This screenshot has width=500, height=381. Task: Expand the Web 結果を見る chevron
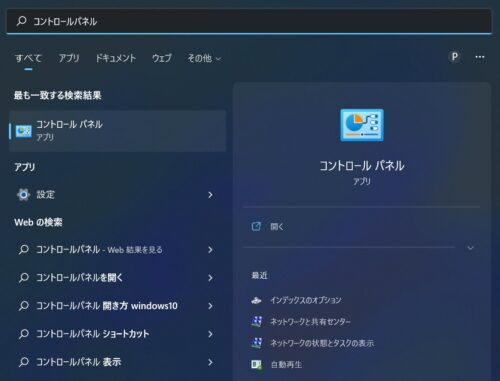[210, 250]
